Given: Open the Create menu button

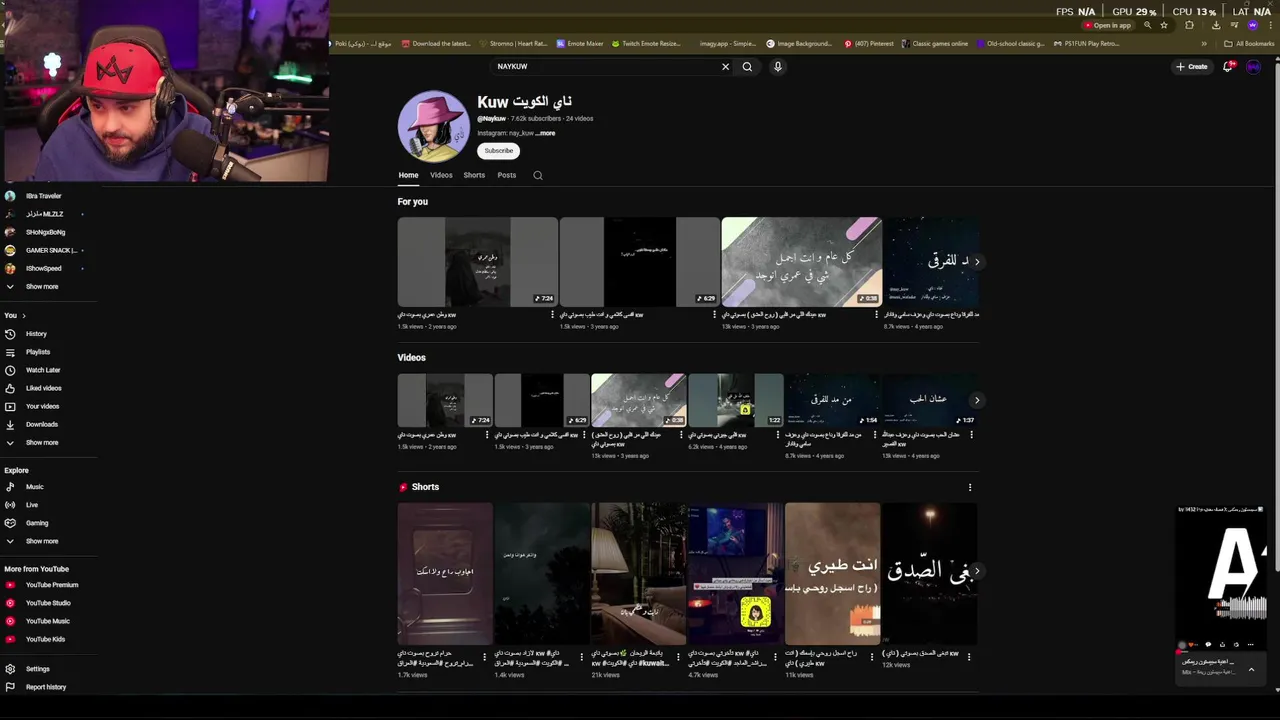Looking at the screenshot, I should 1191,67.
